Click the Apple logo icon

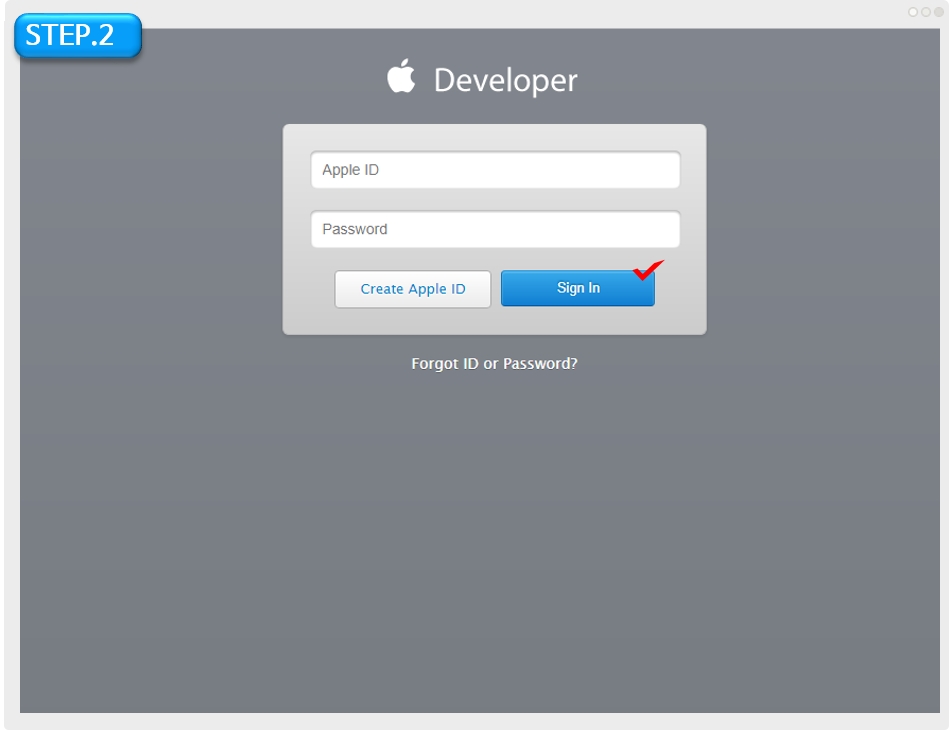tap(401, 77)
